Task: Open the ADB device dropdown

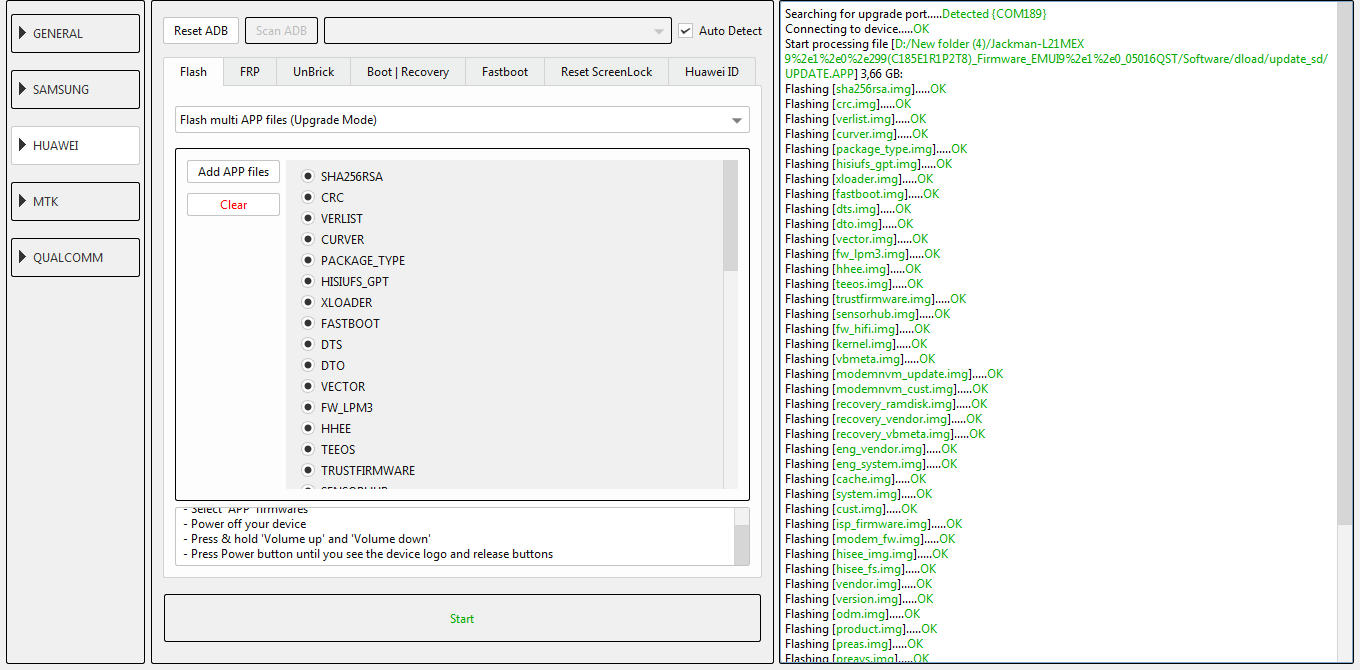Action: pyautogui.click(x=498, y=31)
